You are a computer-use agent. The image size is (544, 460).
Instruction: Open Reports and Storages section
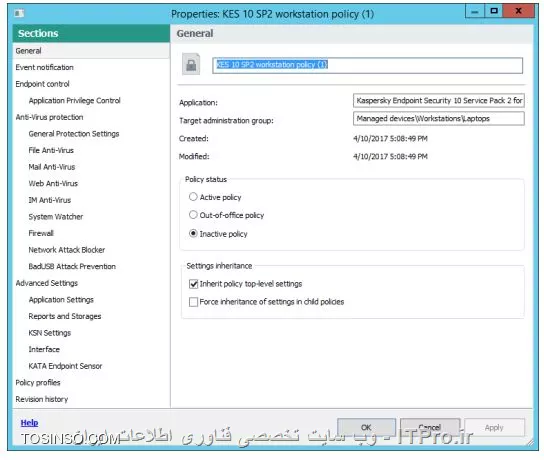pyautogui.click(x=65, y=316)
